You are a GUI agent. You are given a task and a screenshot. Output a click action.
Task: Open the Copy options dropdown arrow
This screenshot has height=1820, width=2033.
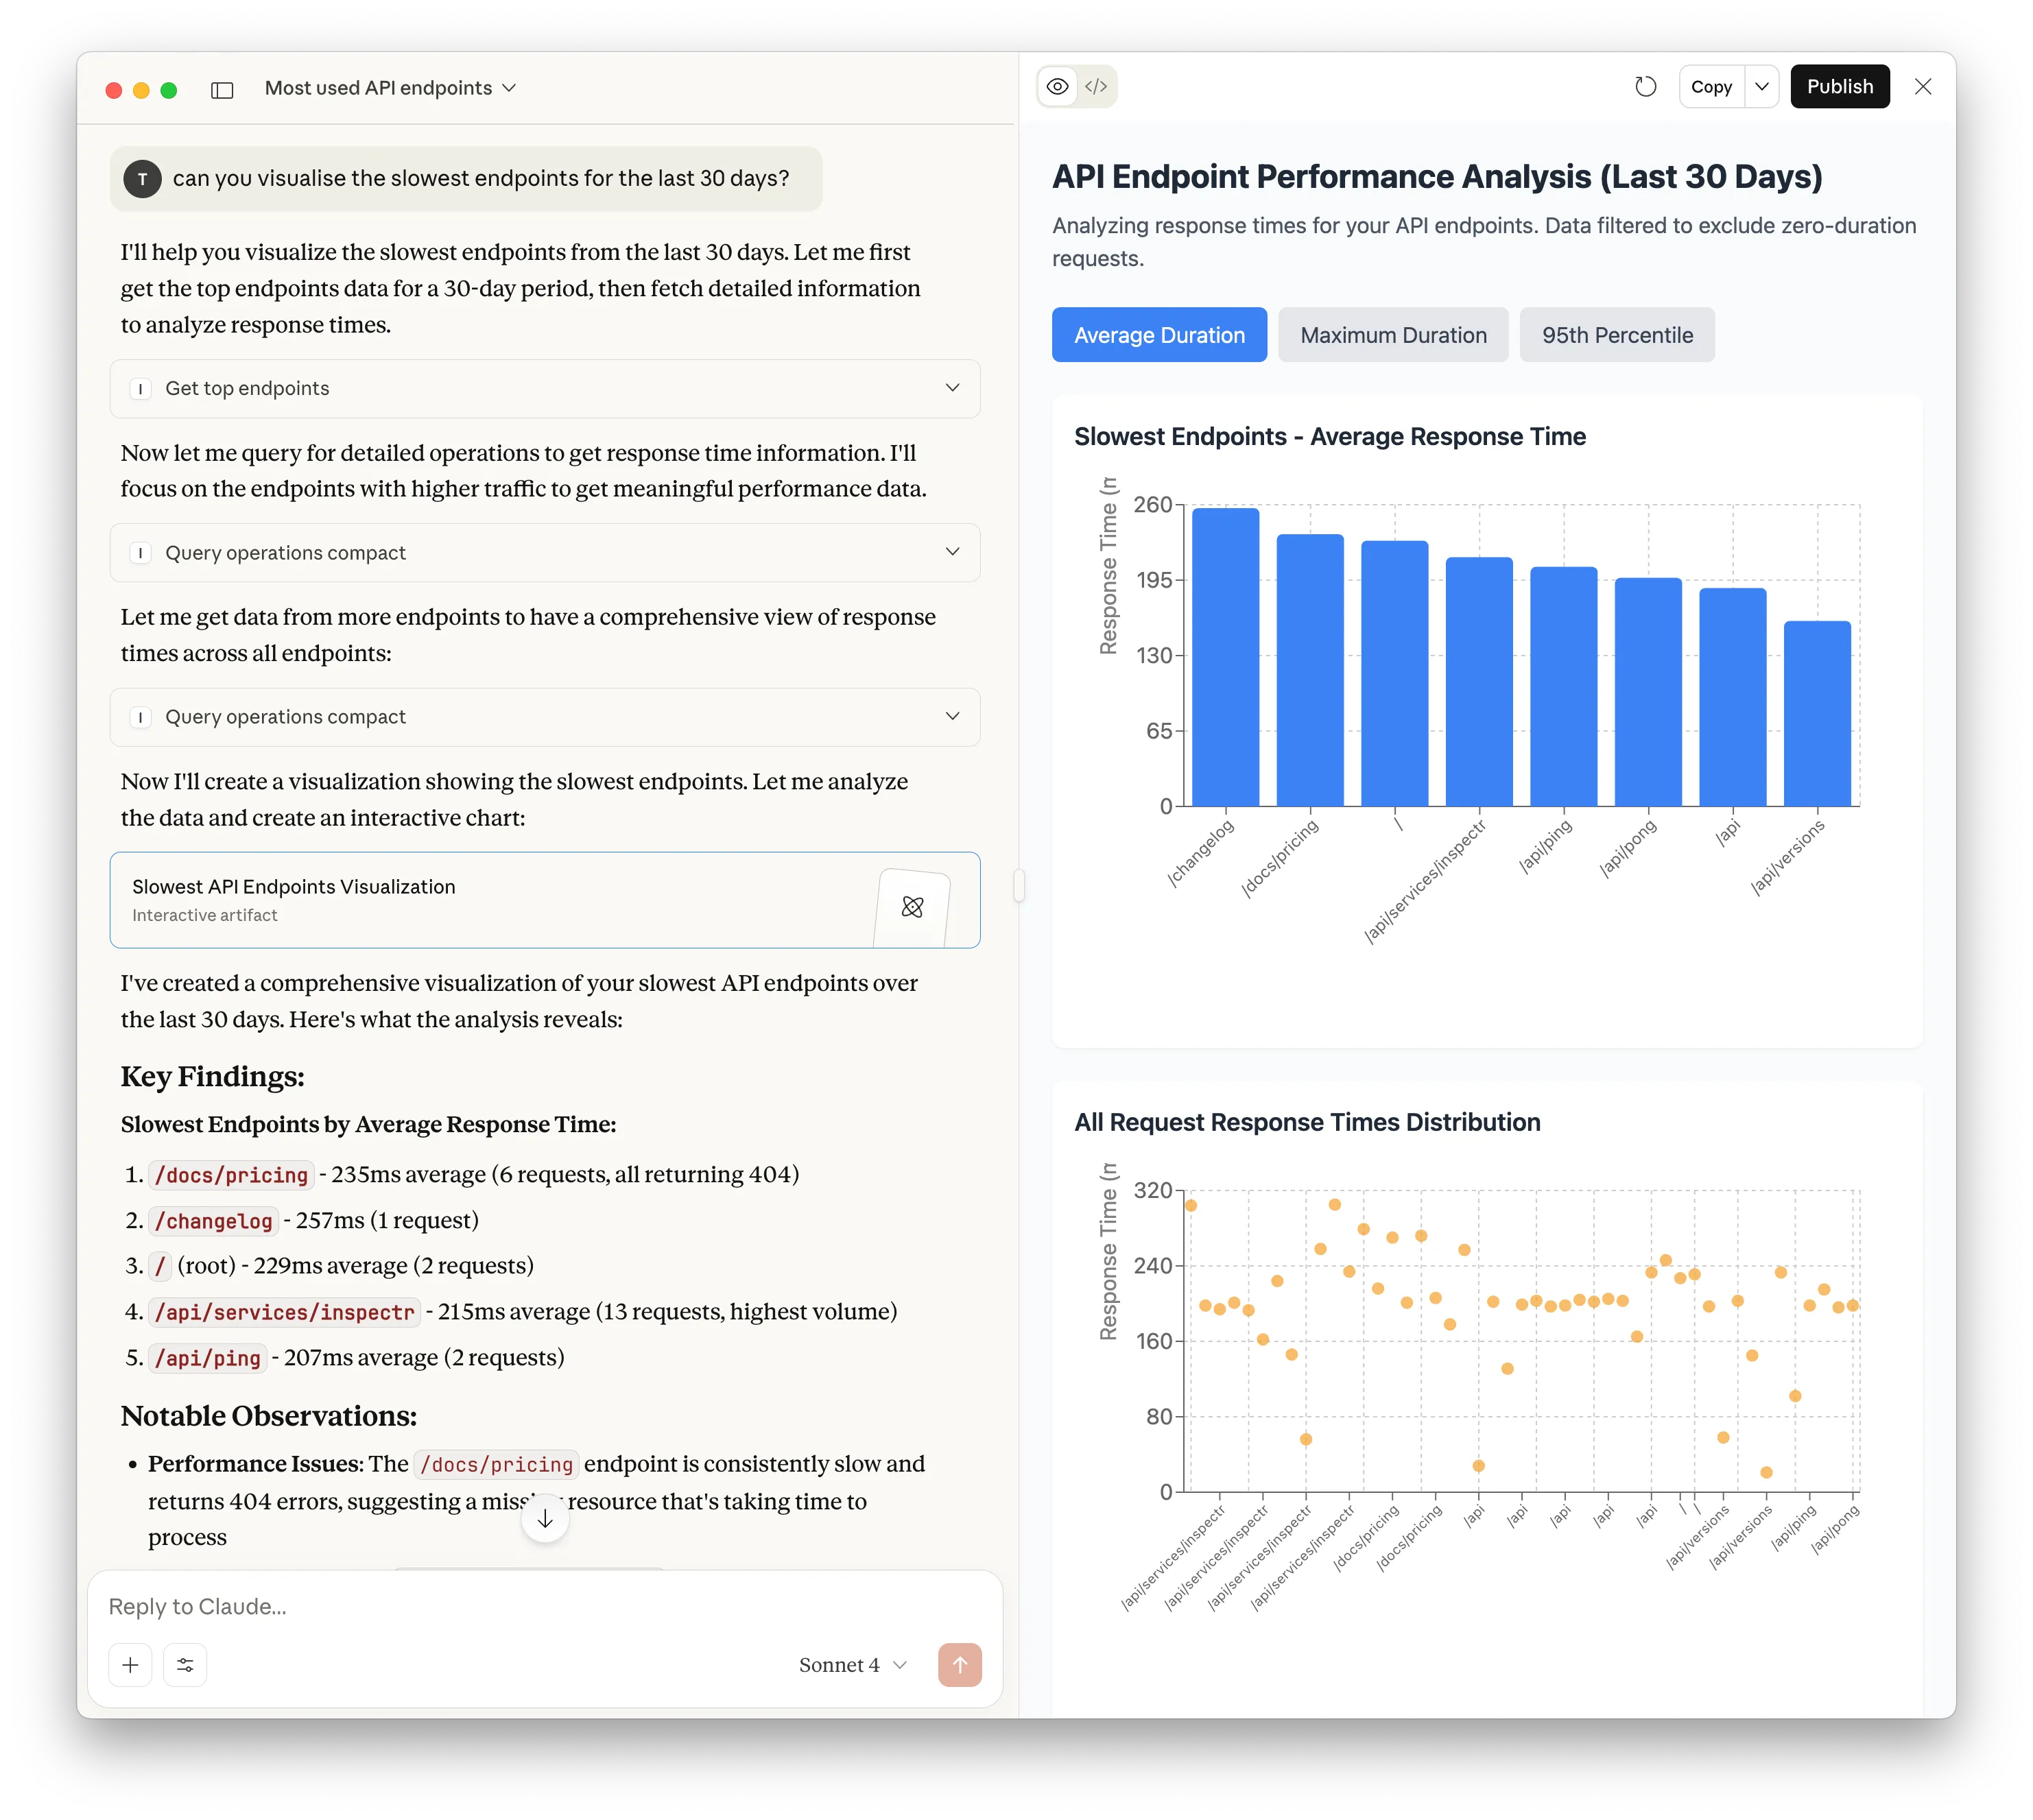pyautogui.click(x=1762, y=87)
